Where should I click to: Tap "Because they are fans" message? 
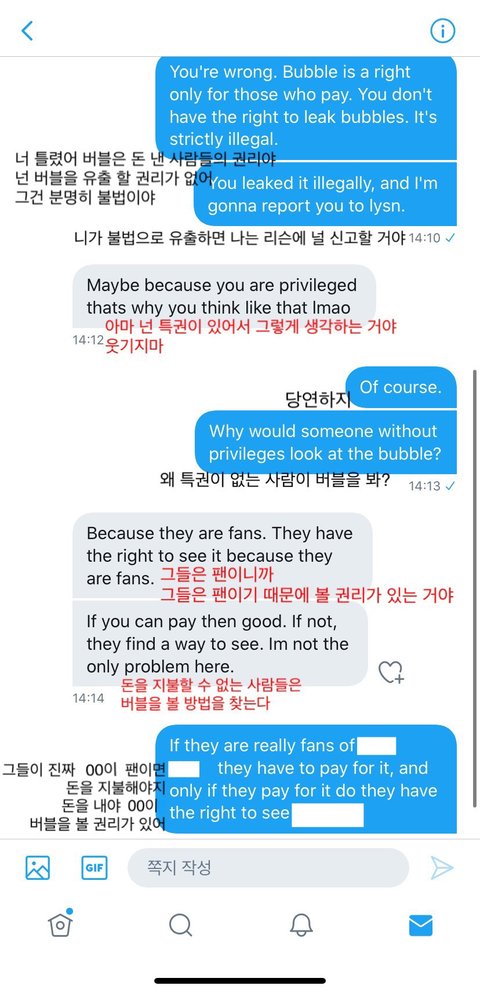pyautogui.click(x=222, y=555)
